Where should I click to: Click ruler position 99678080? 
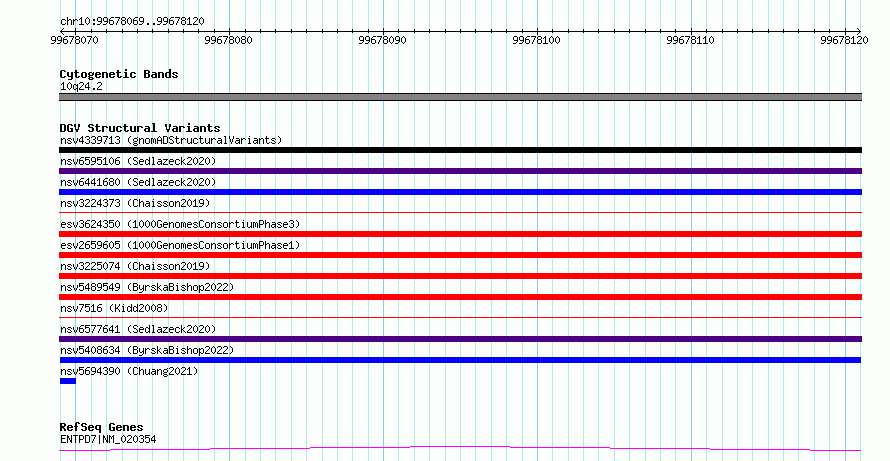tap(228, 40)
